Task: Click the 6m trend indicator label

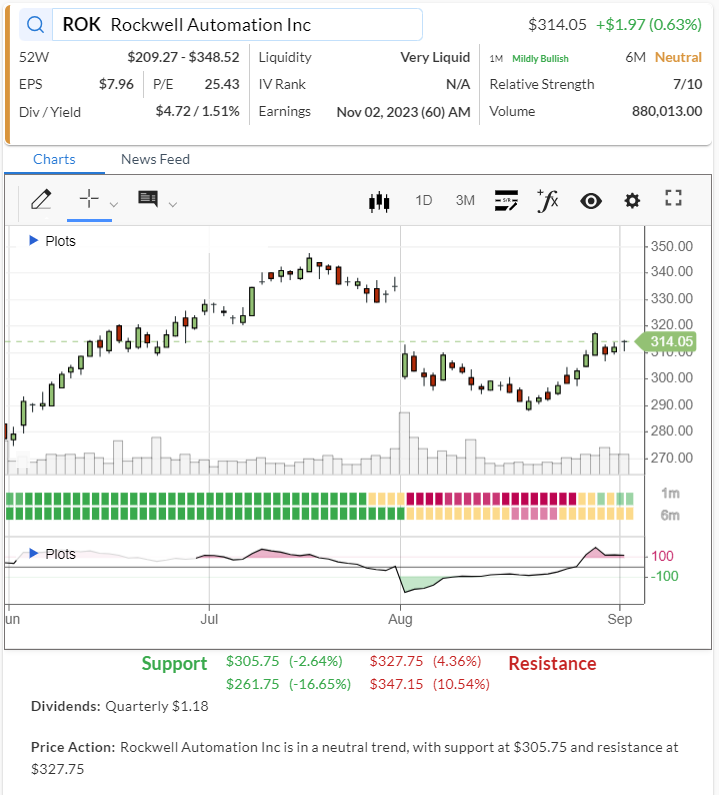Action: [670, 515]
